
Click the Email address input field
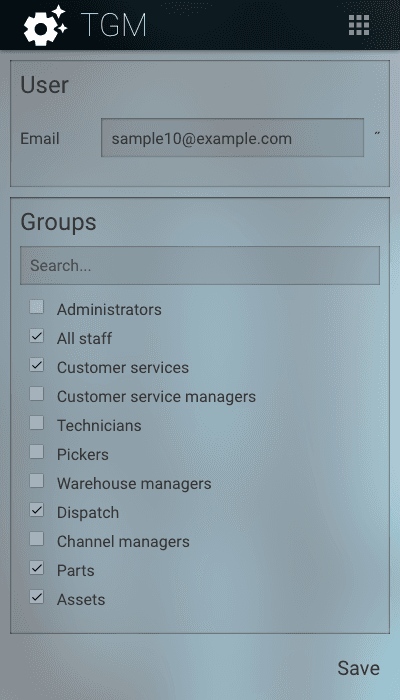click(232, 138)
